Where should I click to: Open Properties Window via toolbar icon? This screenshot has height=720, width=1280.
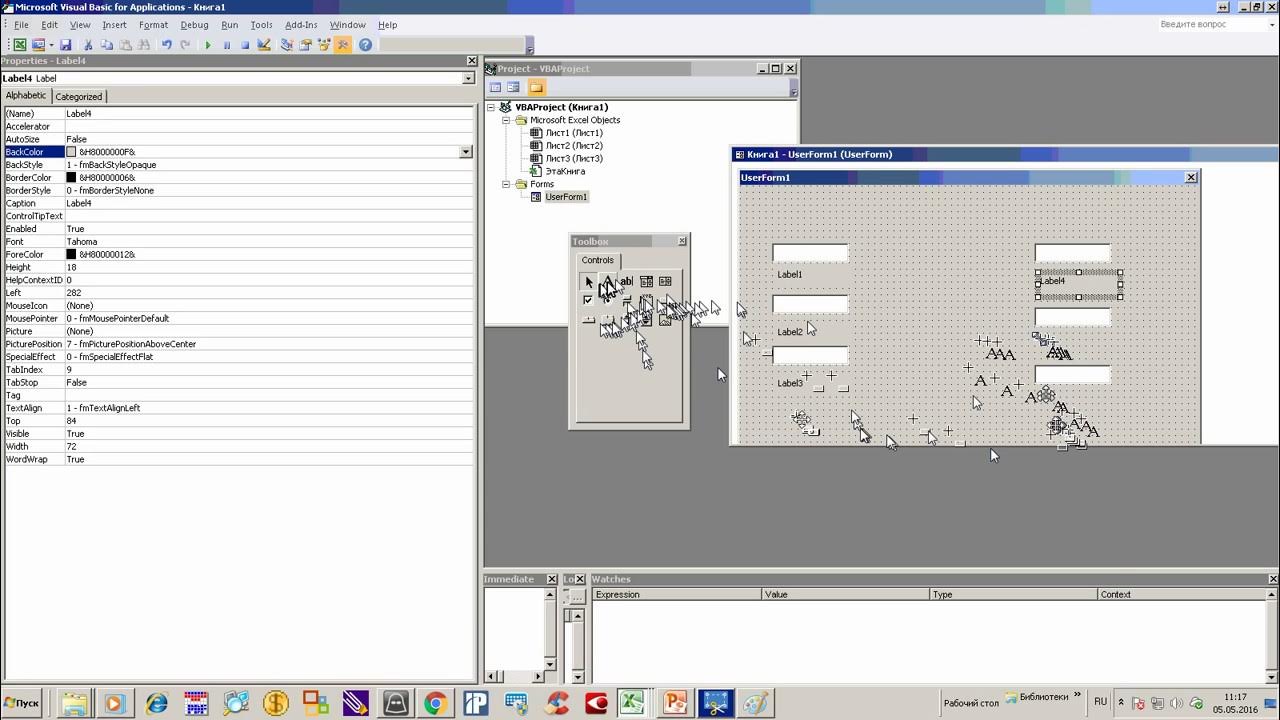point(305,45)
